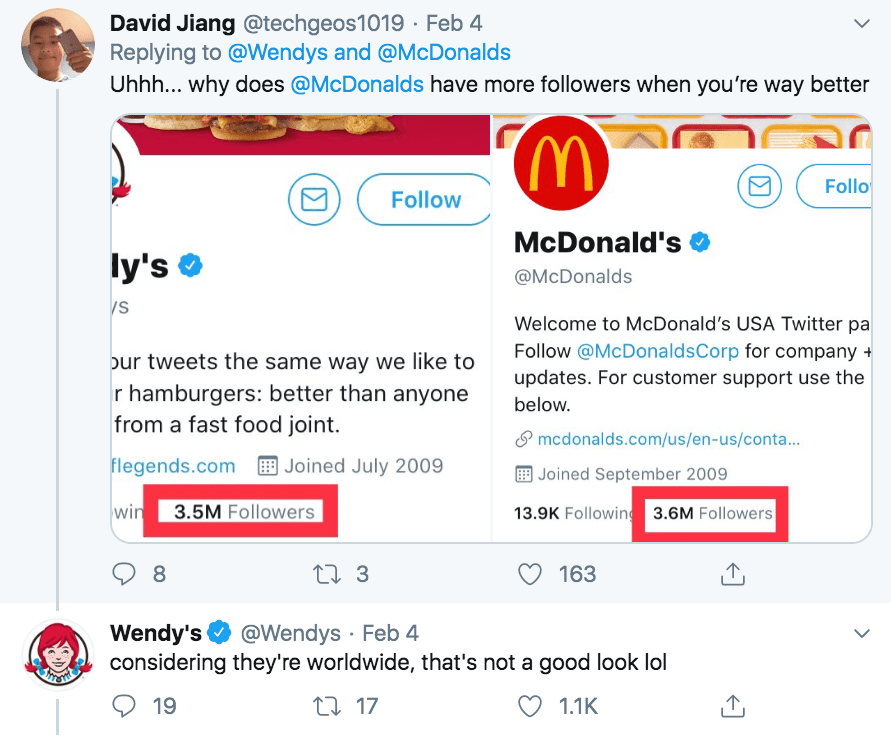Click the message envelope icon on Wendy's profile
The height and width of the screenshot is (738, 891).
click(314, 200)
